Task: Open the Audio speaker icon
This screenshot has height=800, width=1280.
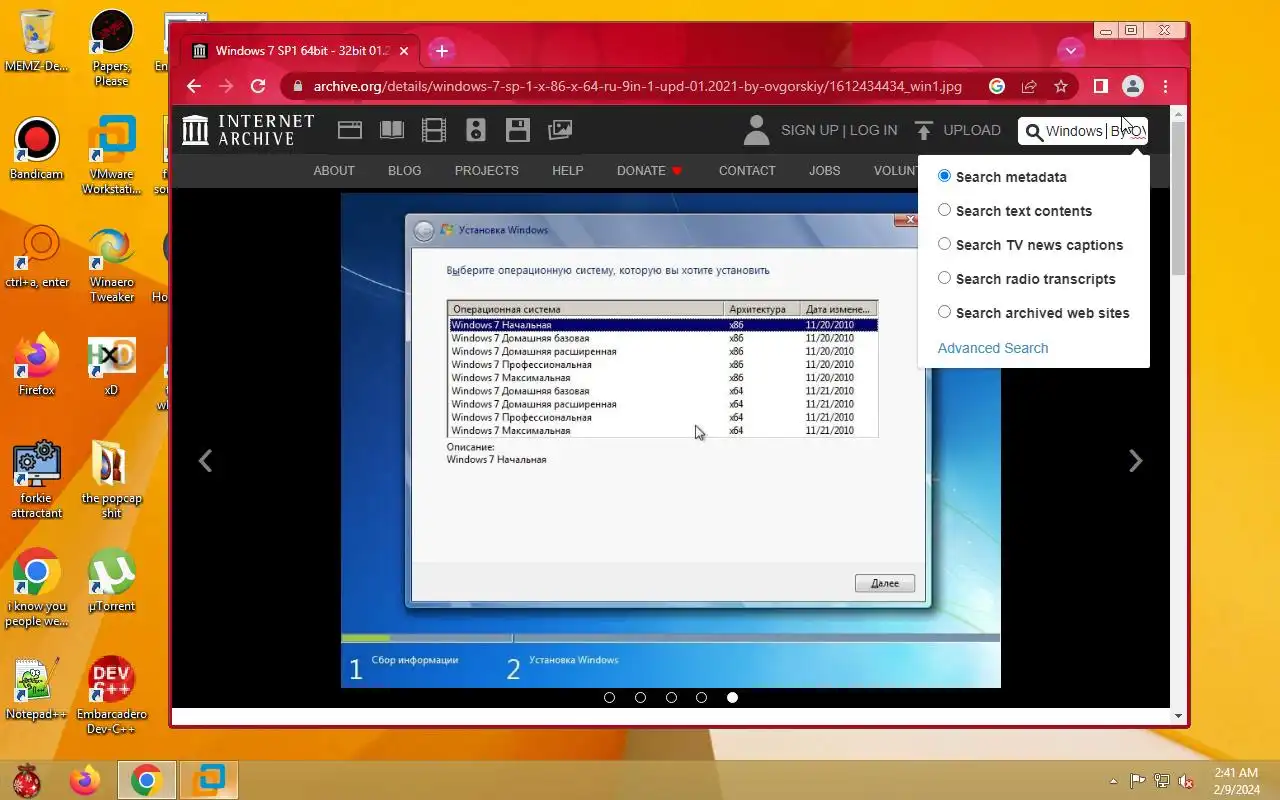Action: point(476,130)
